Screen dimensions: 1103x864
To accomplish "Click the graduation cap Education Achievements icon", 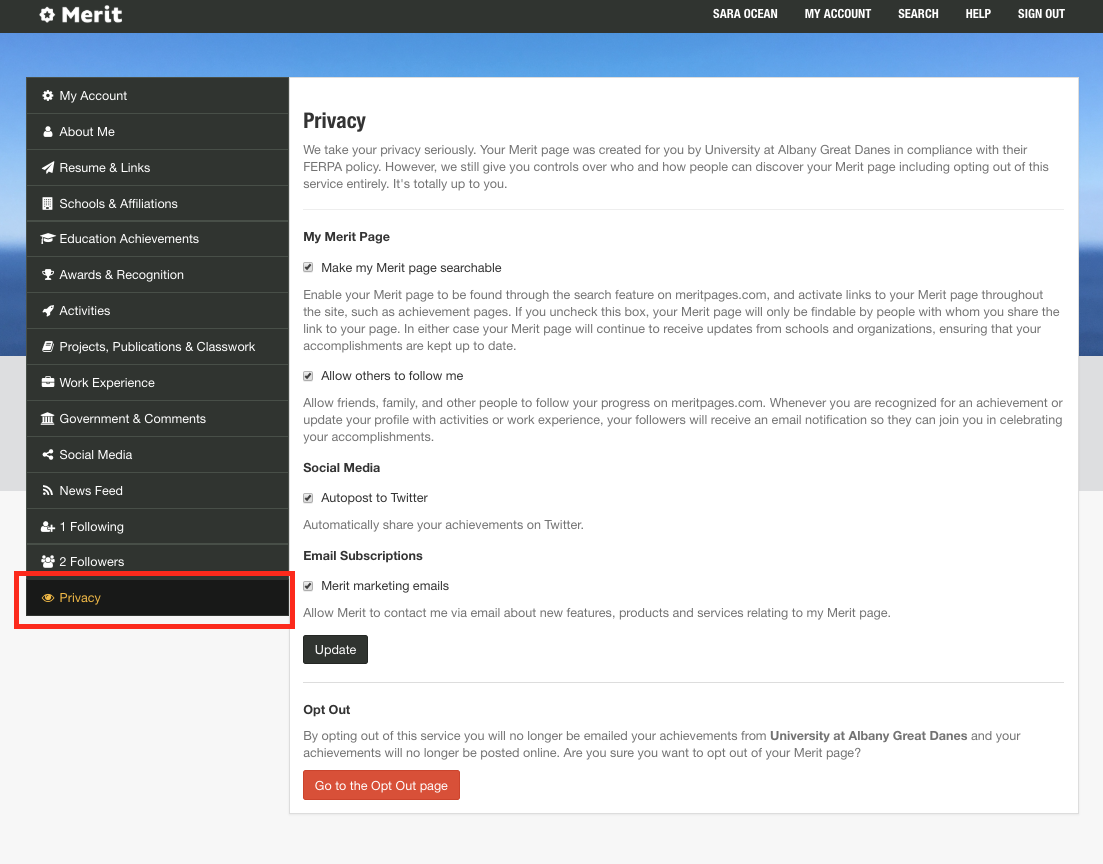I will click(48, 239).
